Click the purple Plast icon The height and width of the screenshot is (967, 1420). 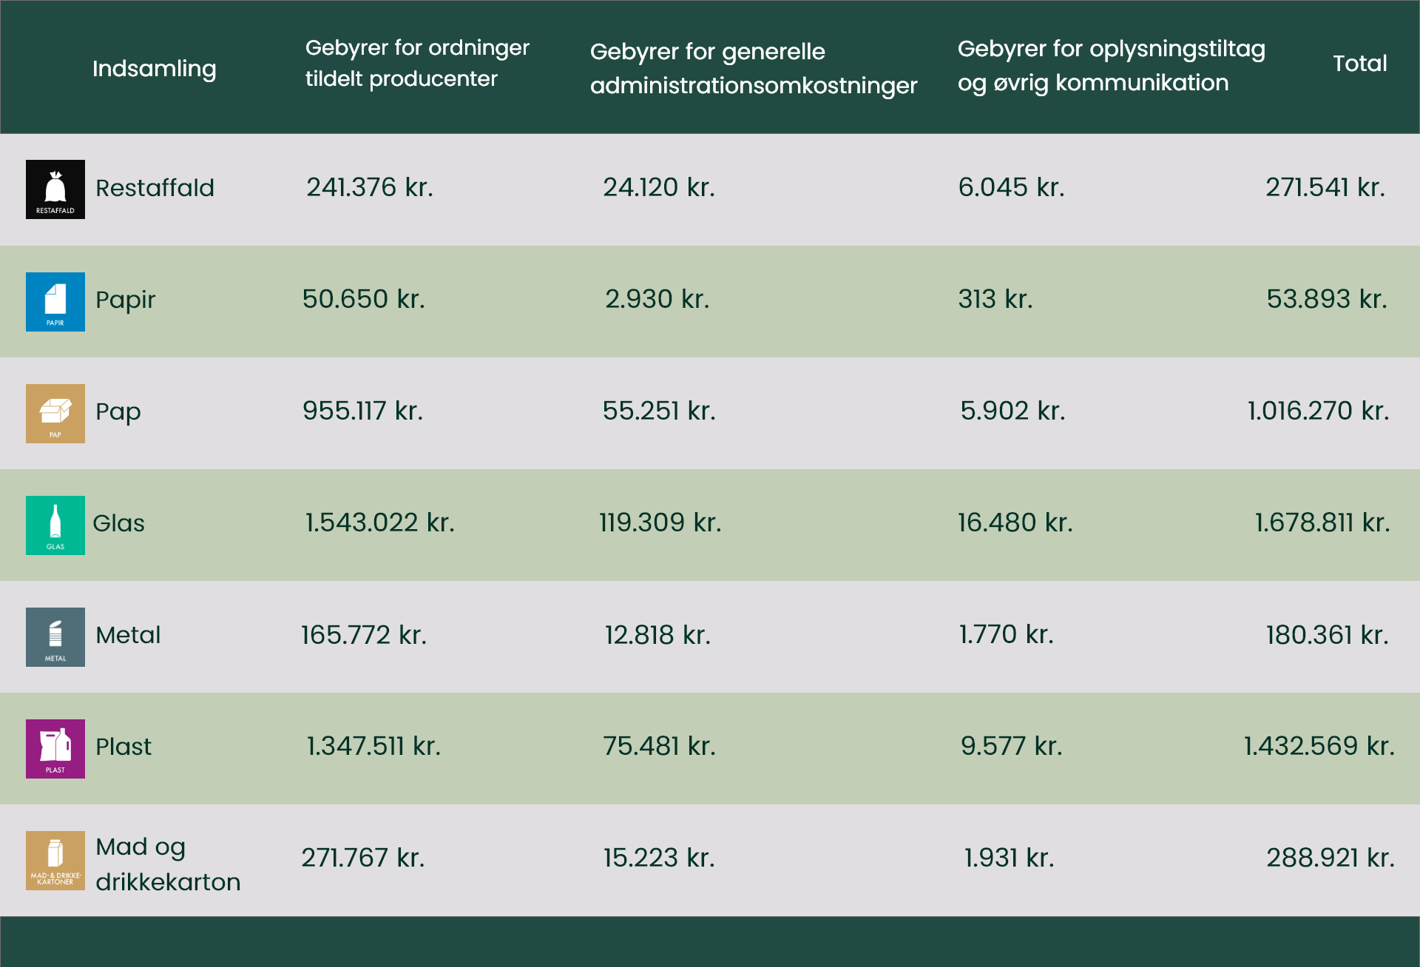(x=55, y=749)
